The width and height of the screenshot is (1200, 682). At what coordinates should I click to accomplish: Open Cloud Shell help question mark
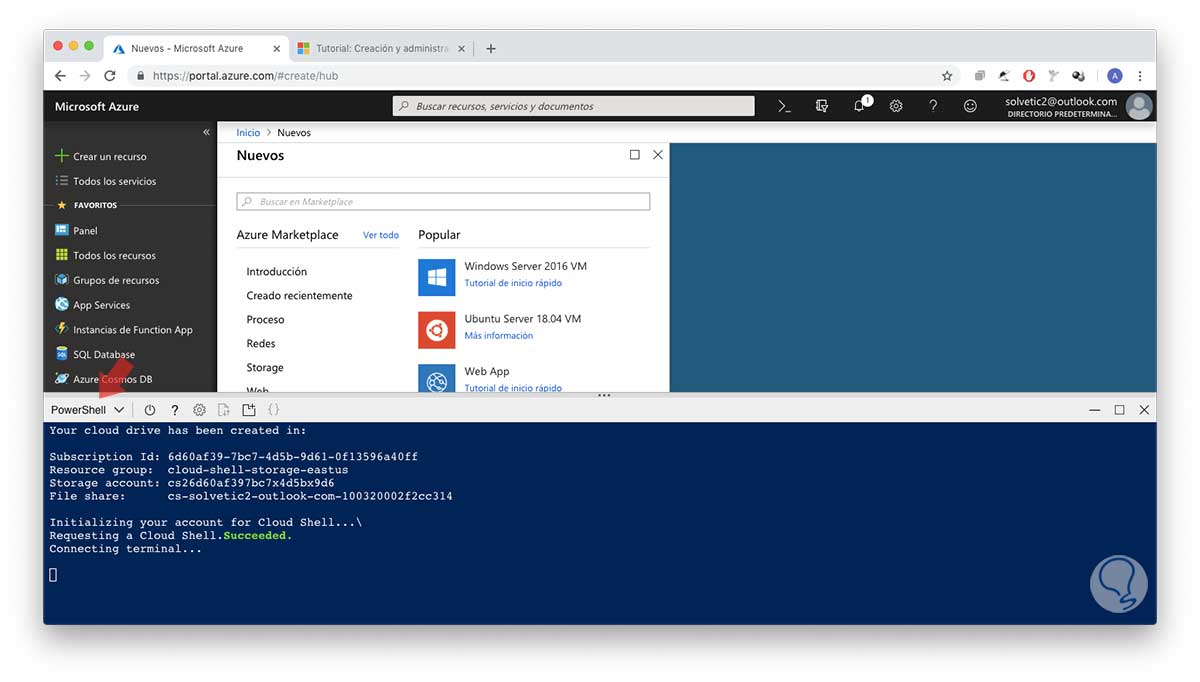click(175, 410)
